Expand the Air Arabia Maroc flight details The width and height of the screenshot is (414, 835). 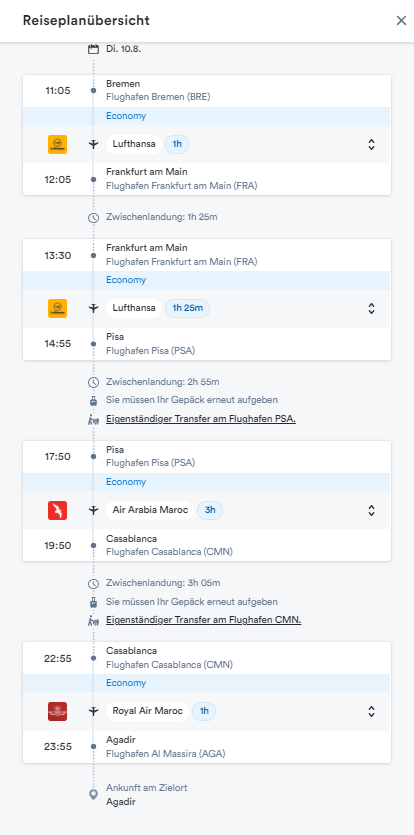(371, 510)
